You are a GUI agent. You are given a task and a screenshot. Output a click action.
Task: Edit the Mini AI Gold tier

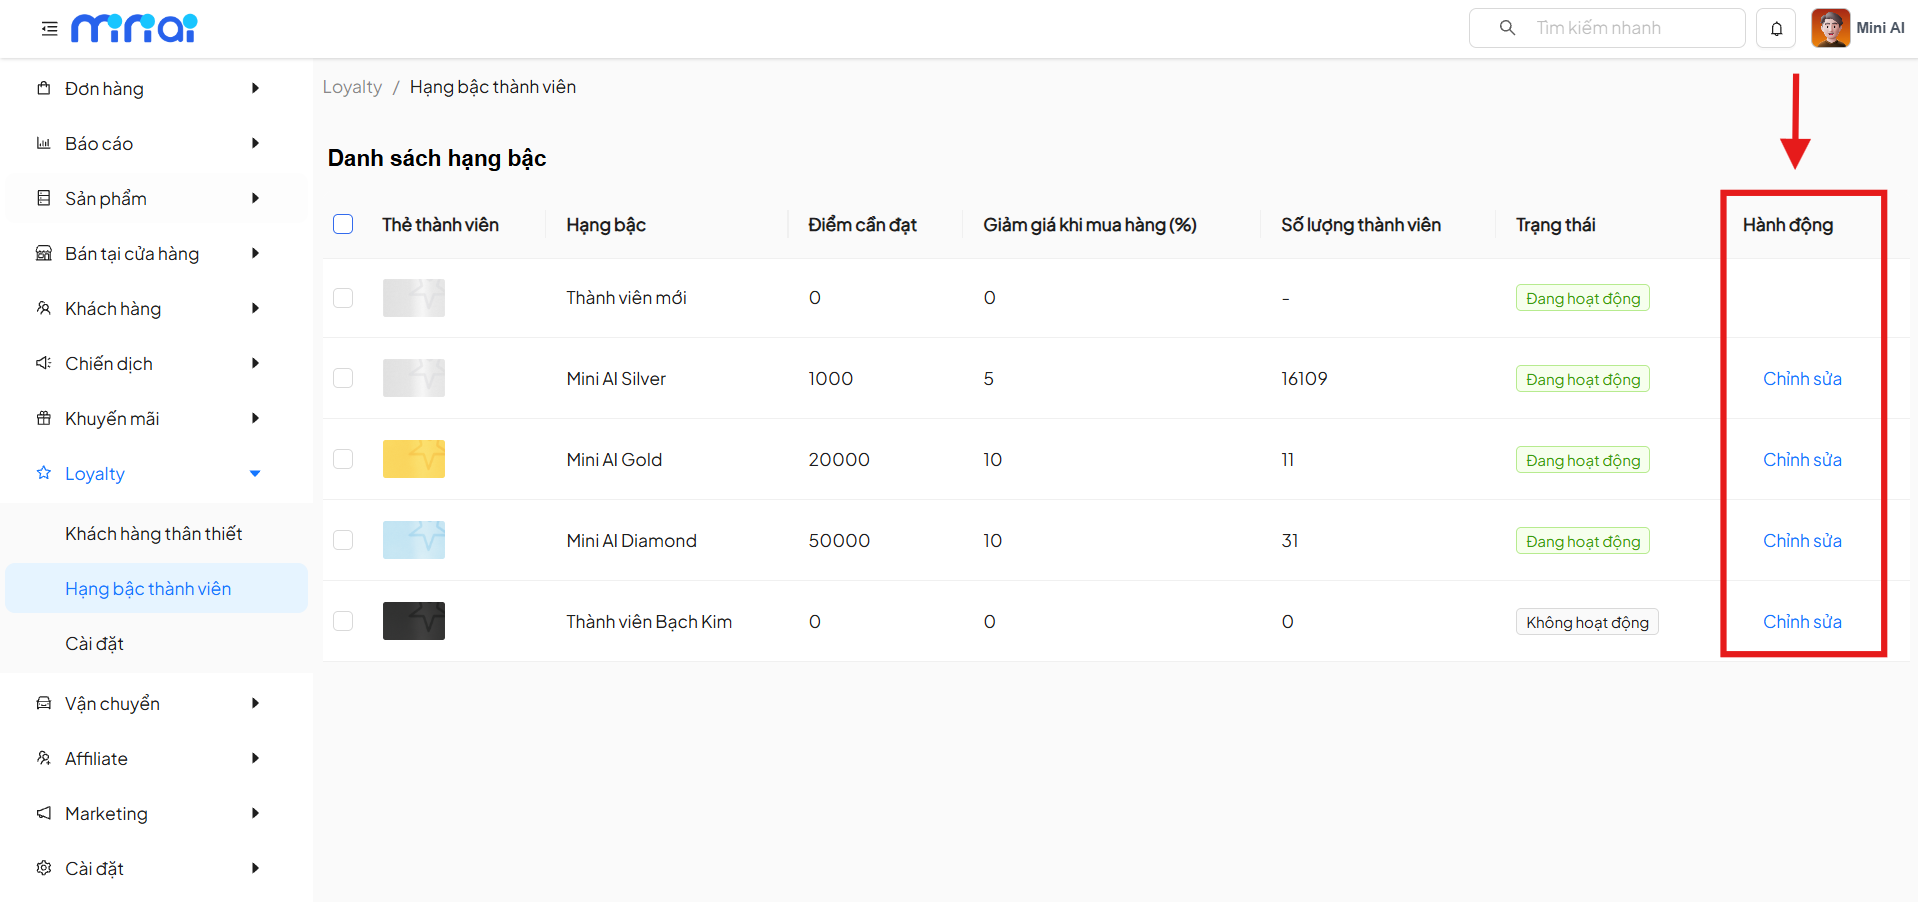click(x=1801, y=460)
